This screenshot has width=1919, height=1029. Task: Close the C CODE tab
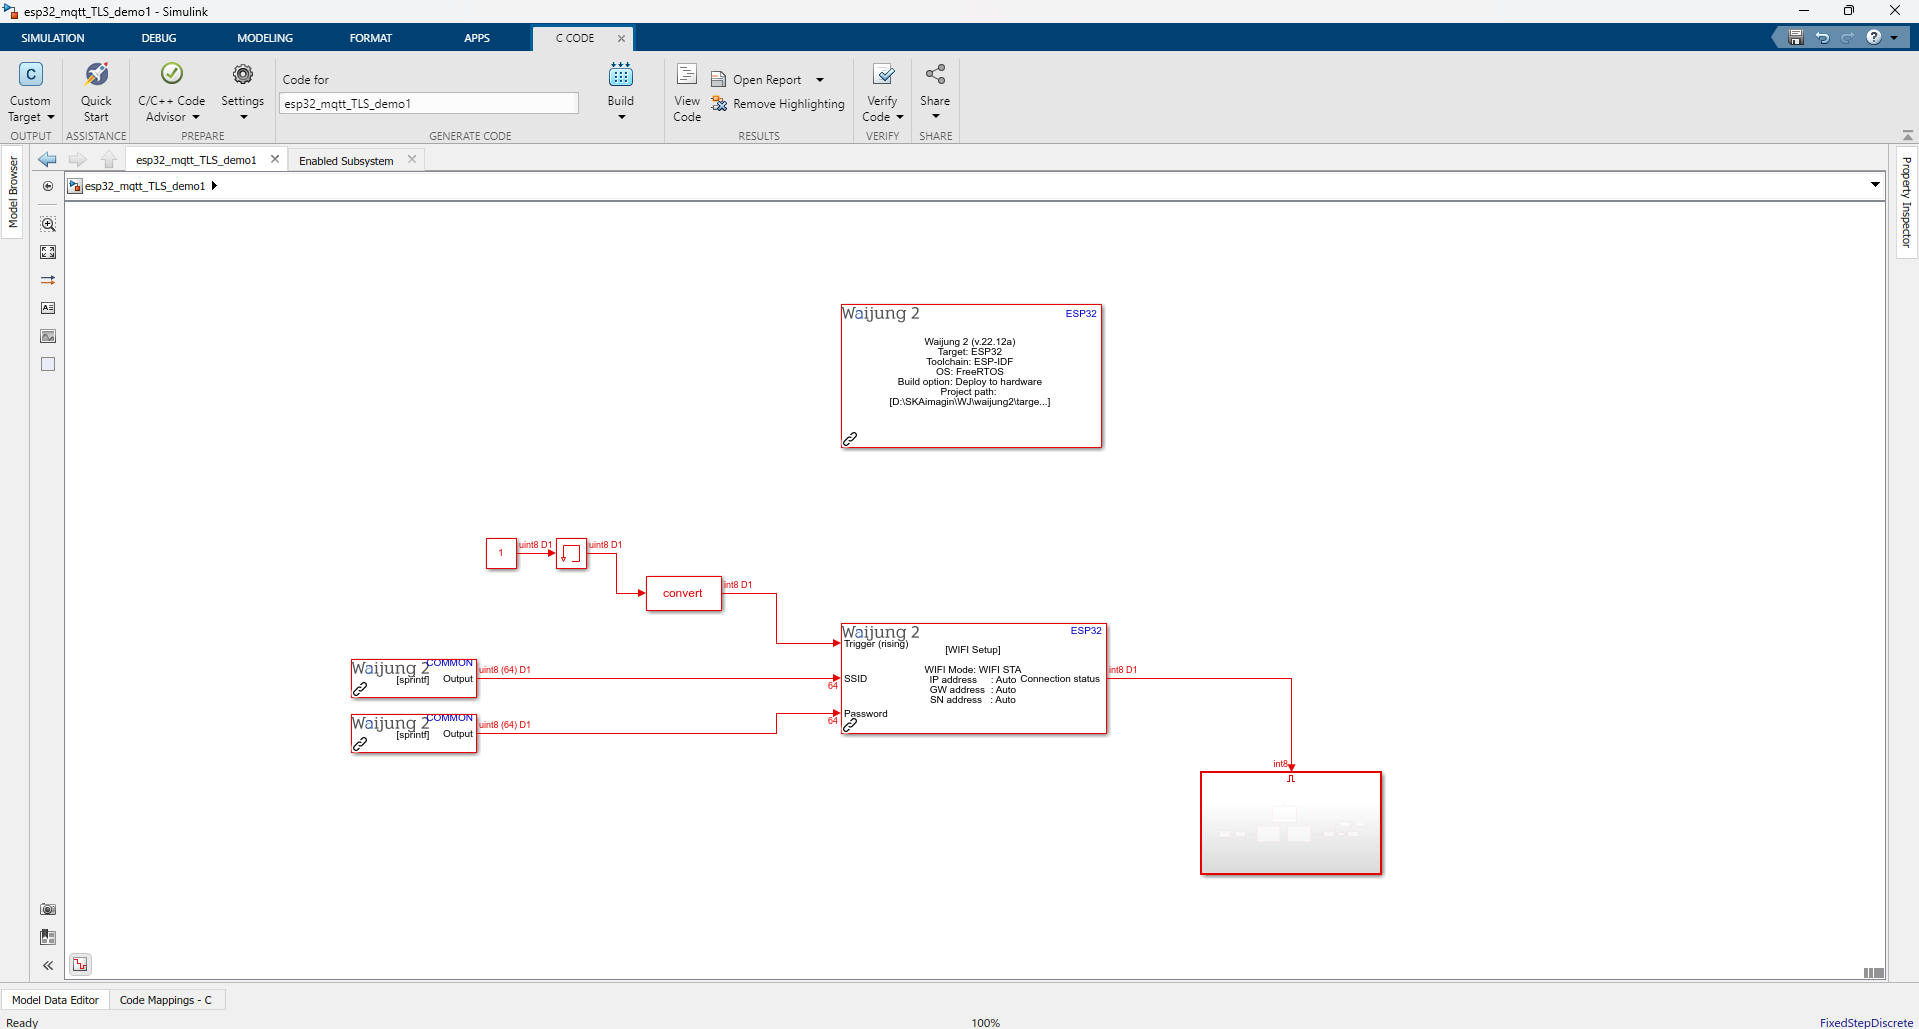pyautogui.click(x=621, y=39)
